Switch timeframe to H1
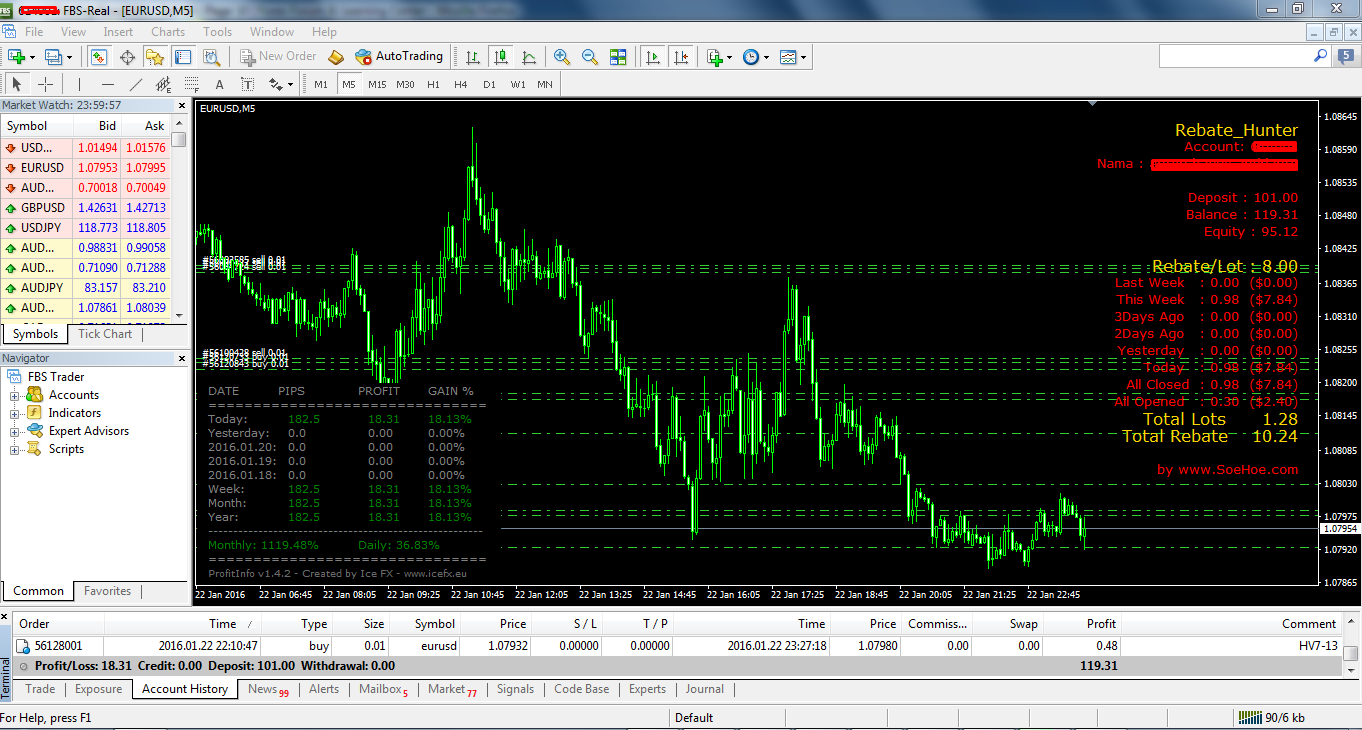The height and width of the screenshot is (730, 1362). point(433,84)
